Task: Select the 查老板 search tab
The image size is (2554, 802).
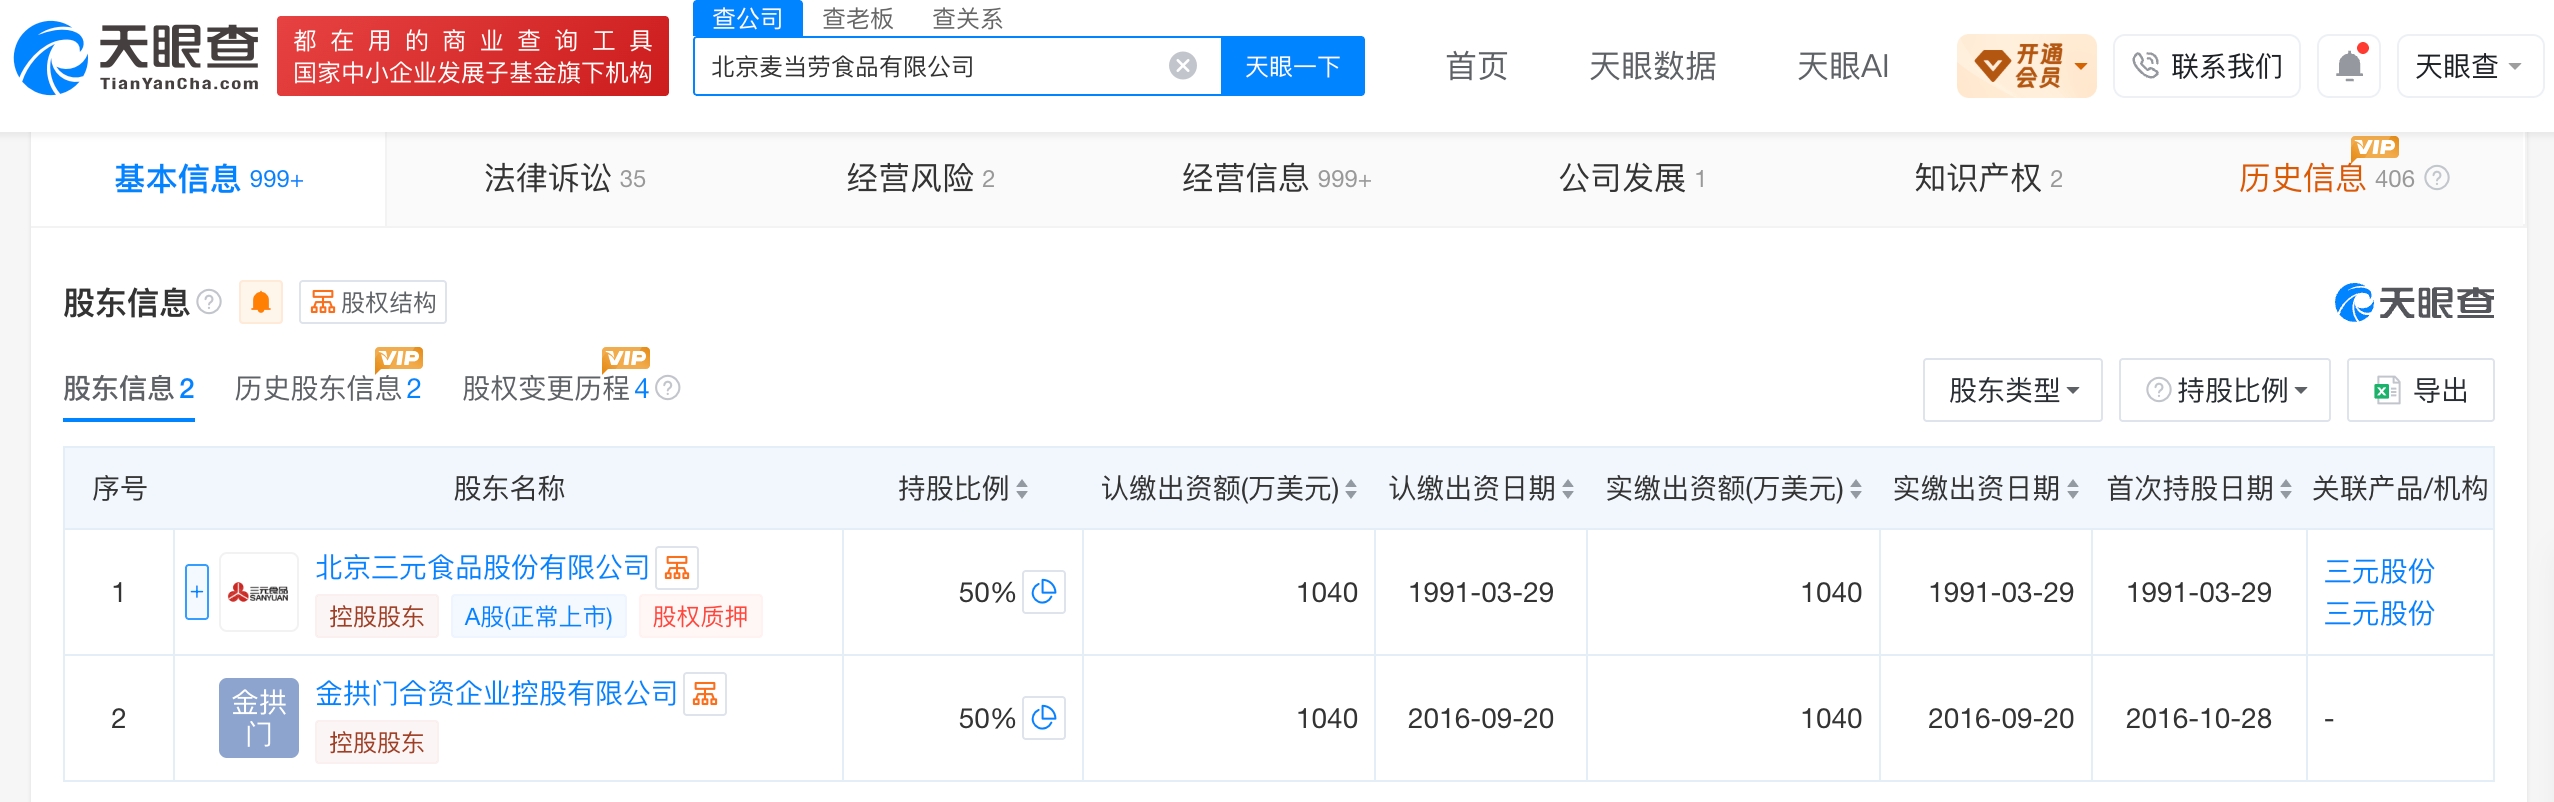Action: click(x=858, y=18)
